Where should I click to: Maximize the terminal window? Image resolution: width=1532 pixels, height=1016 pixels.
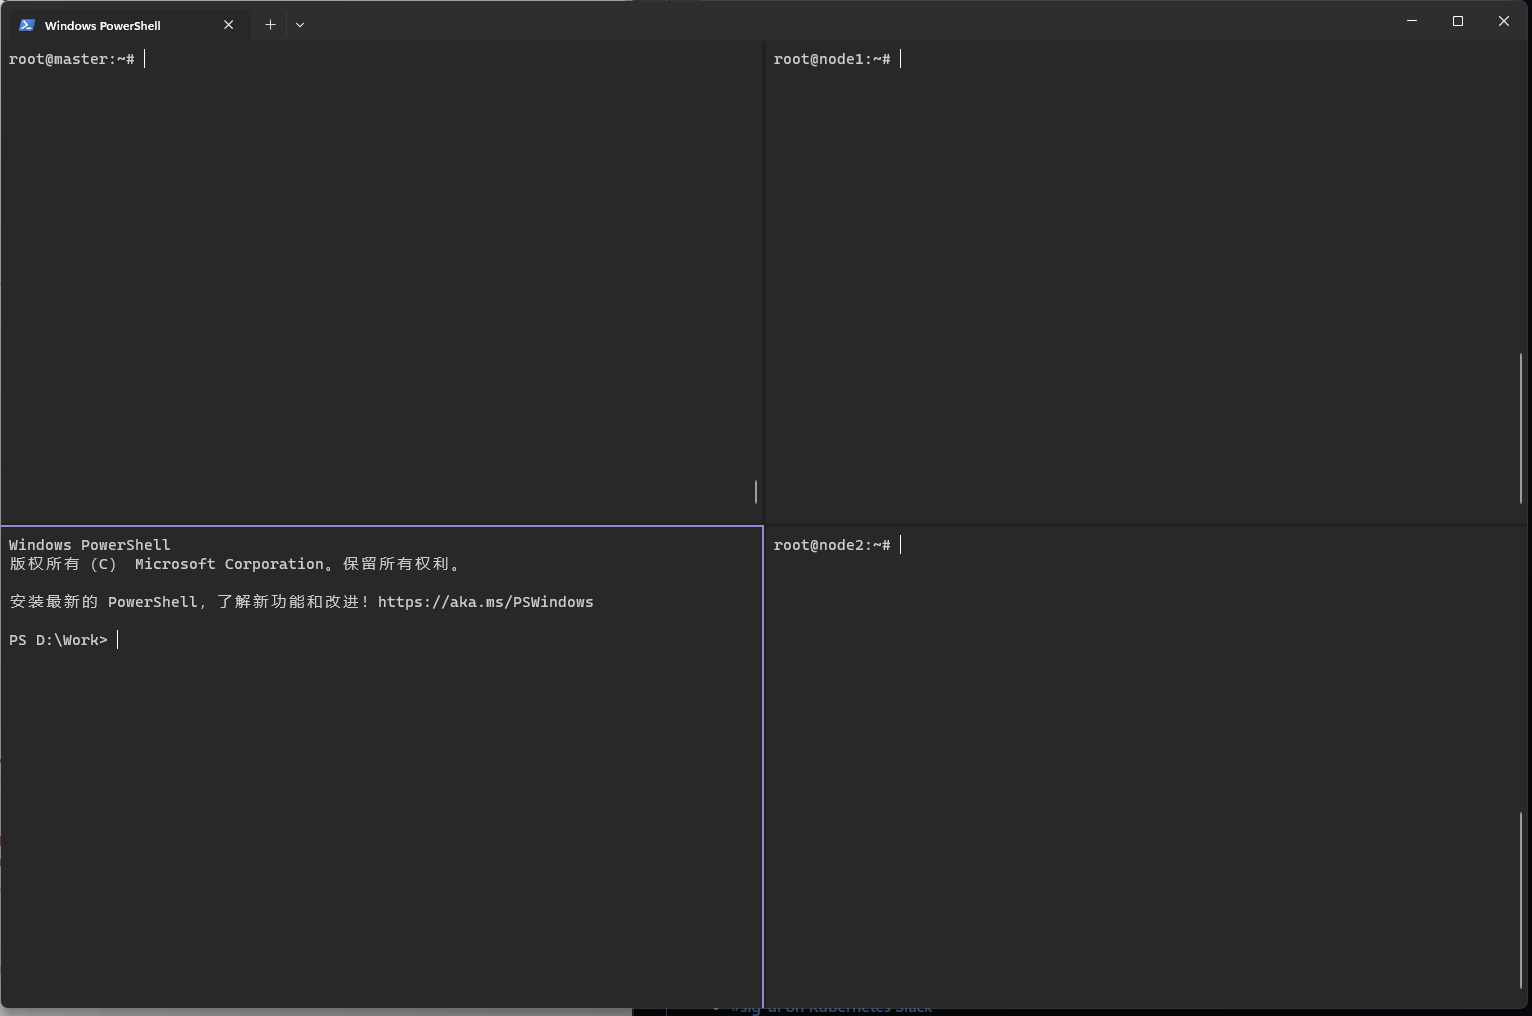pyautogui.click(x=1458, y=21)
